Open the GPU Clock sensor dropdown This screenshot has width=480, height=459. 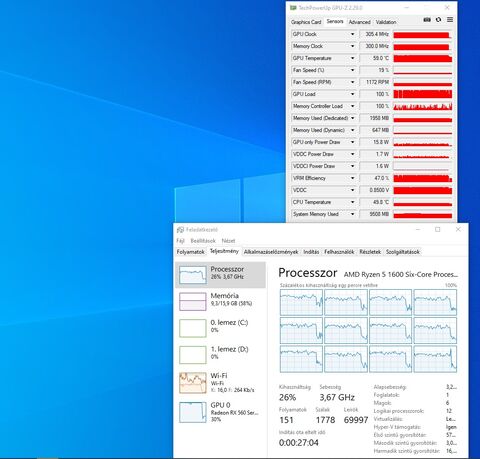tap(352, 34)
